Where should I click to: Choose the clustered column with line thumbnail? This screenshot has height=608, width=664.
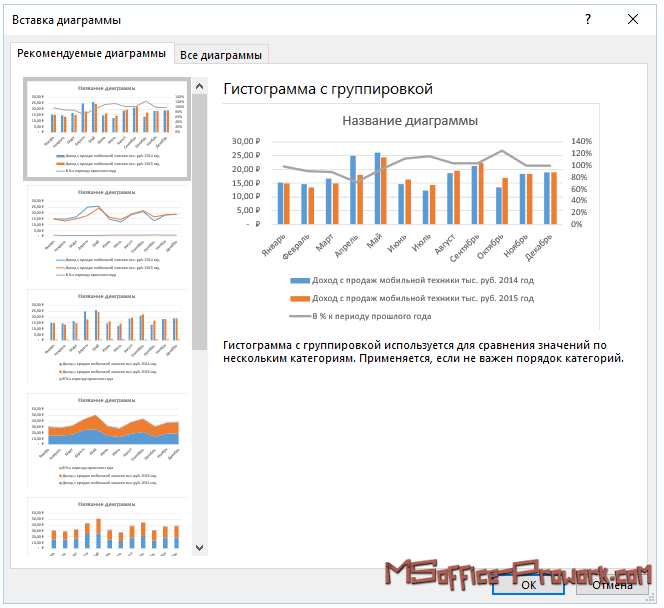tap(107, 129)
